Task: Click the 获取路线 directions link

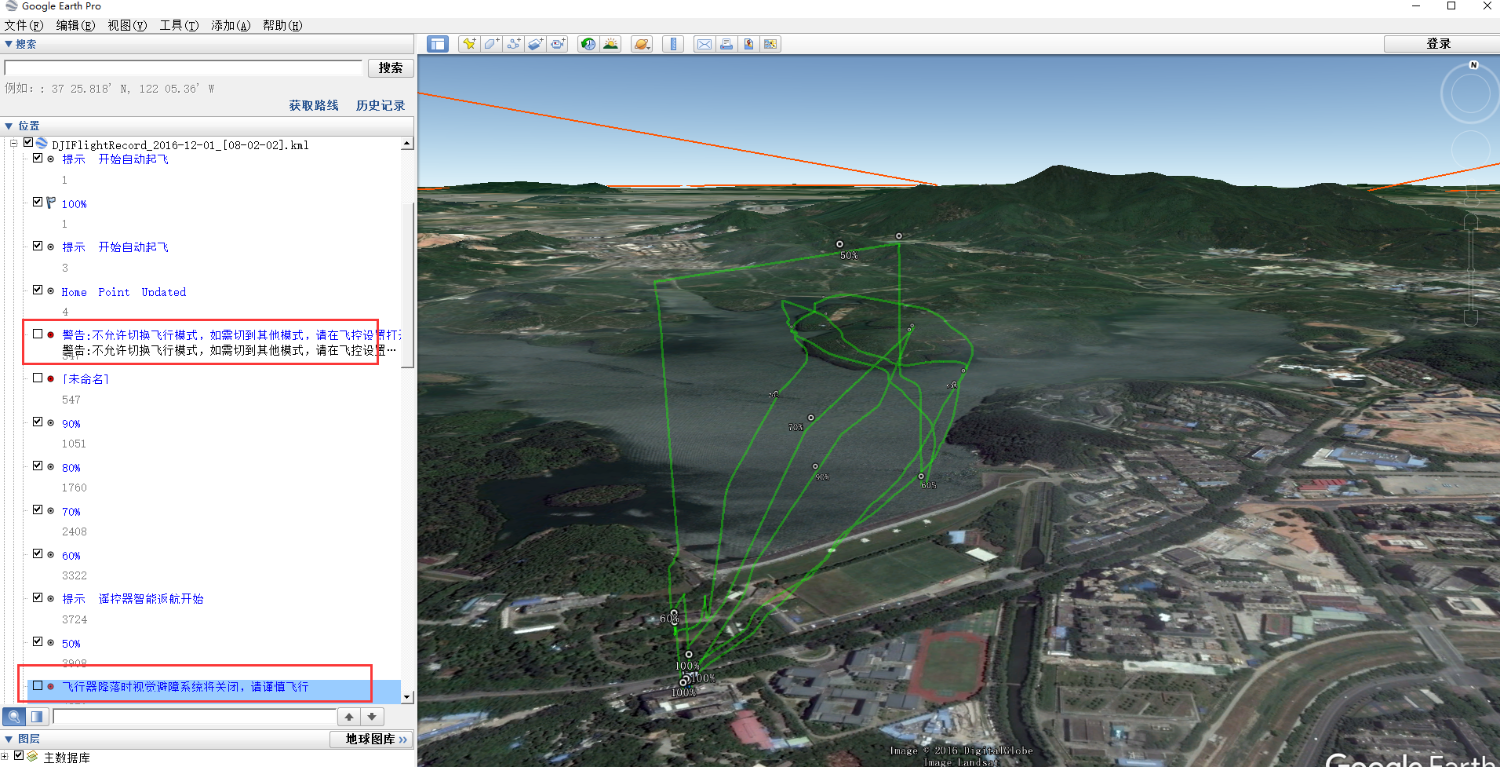Action: [314, 105]
